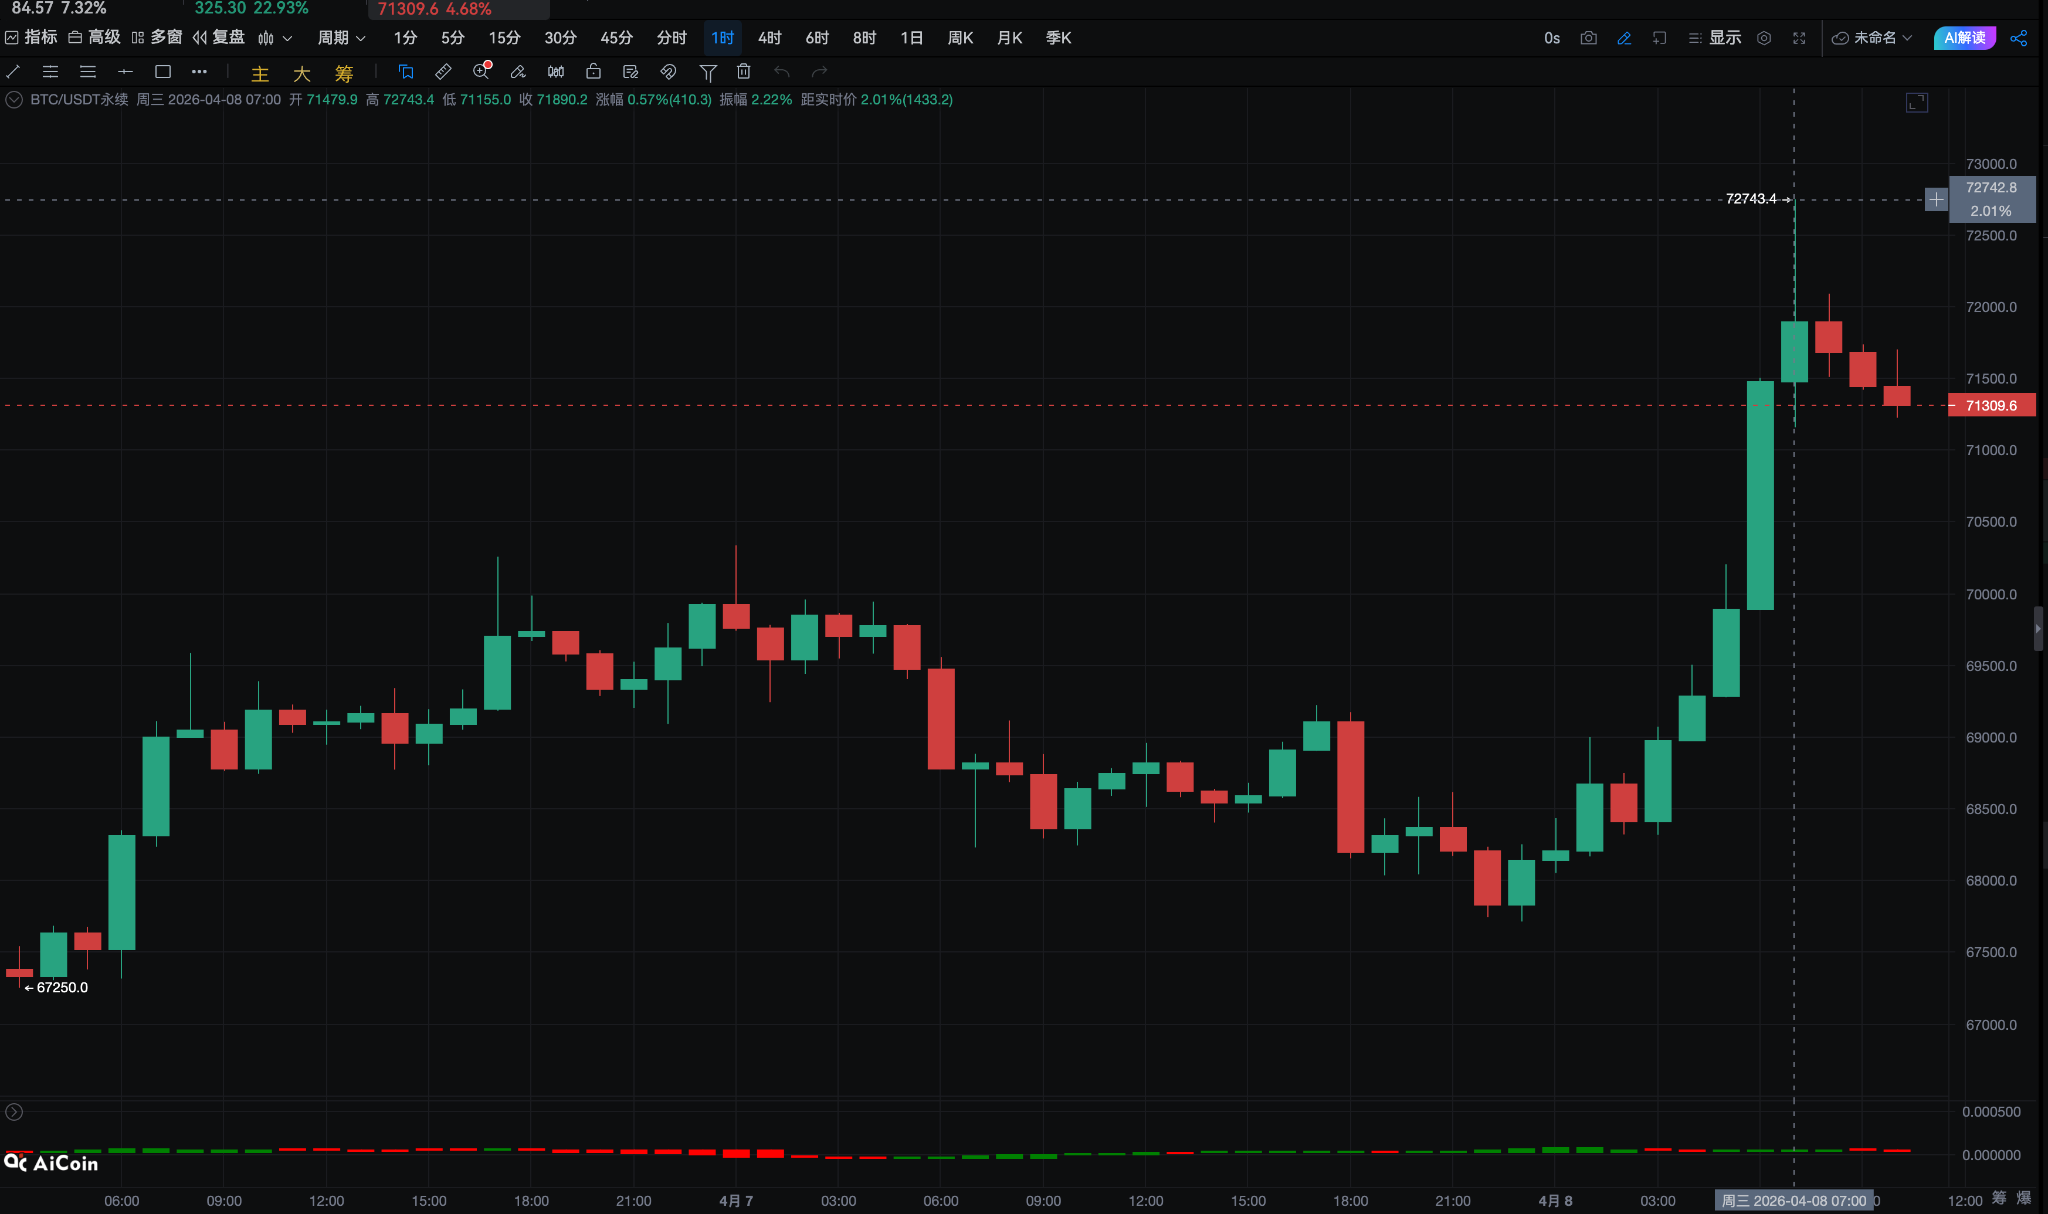Open the hexagon settings icon
The height and width of the screenshot is (1214, 2048).
click(x=1764, y=38)
